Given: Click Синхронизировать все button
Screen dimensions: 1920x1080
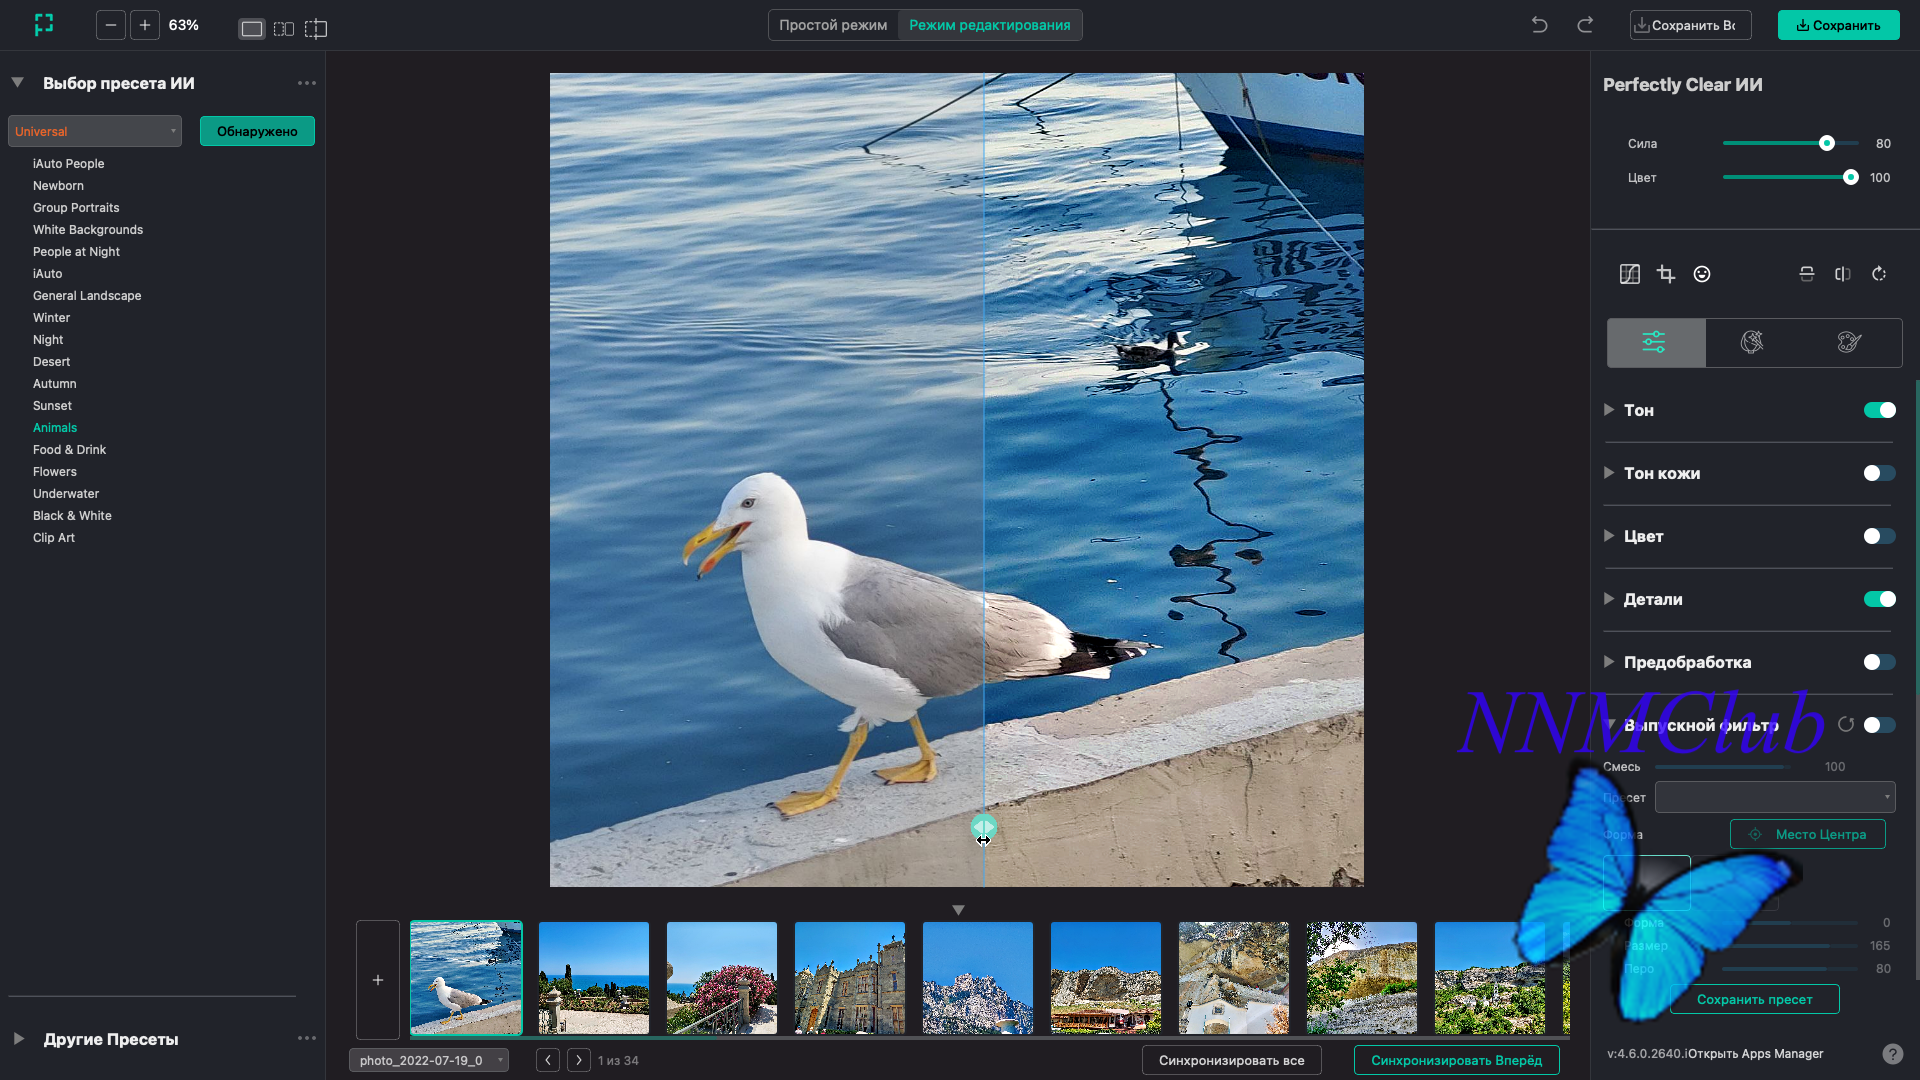Looking at the screenshot, I should click(1231, 1060).
